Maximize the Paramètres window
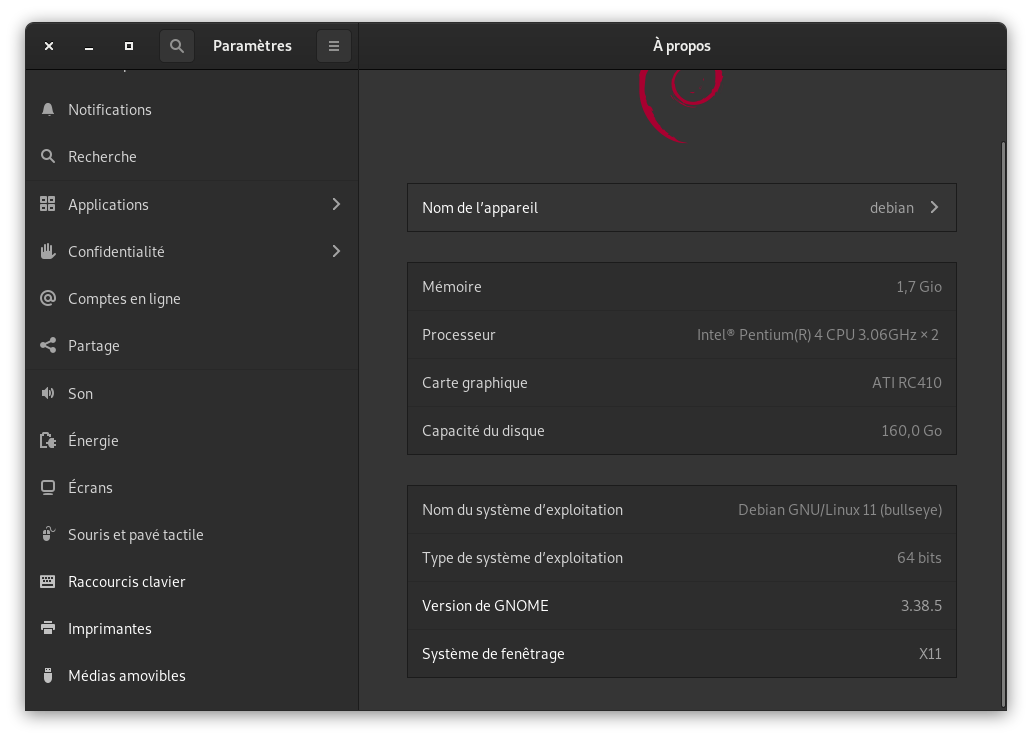 point(129,46)
